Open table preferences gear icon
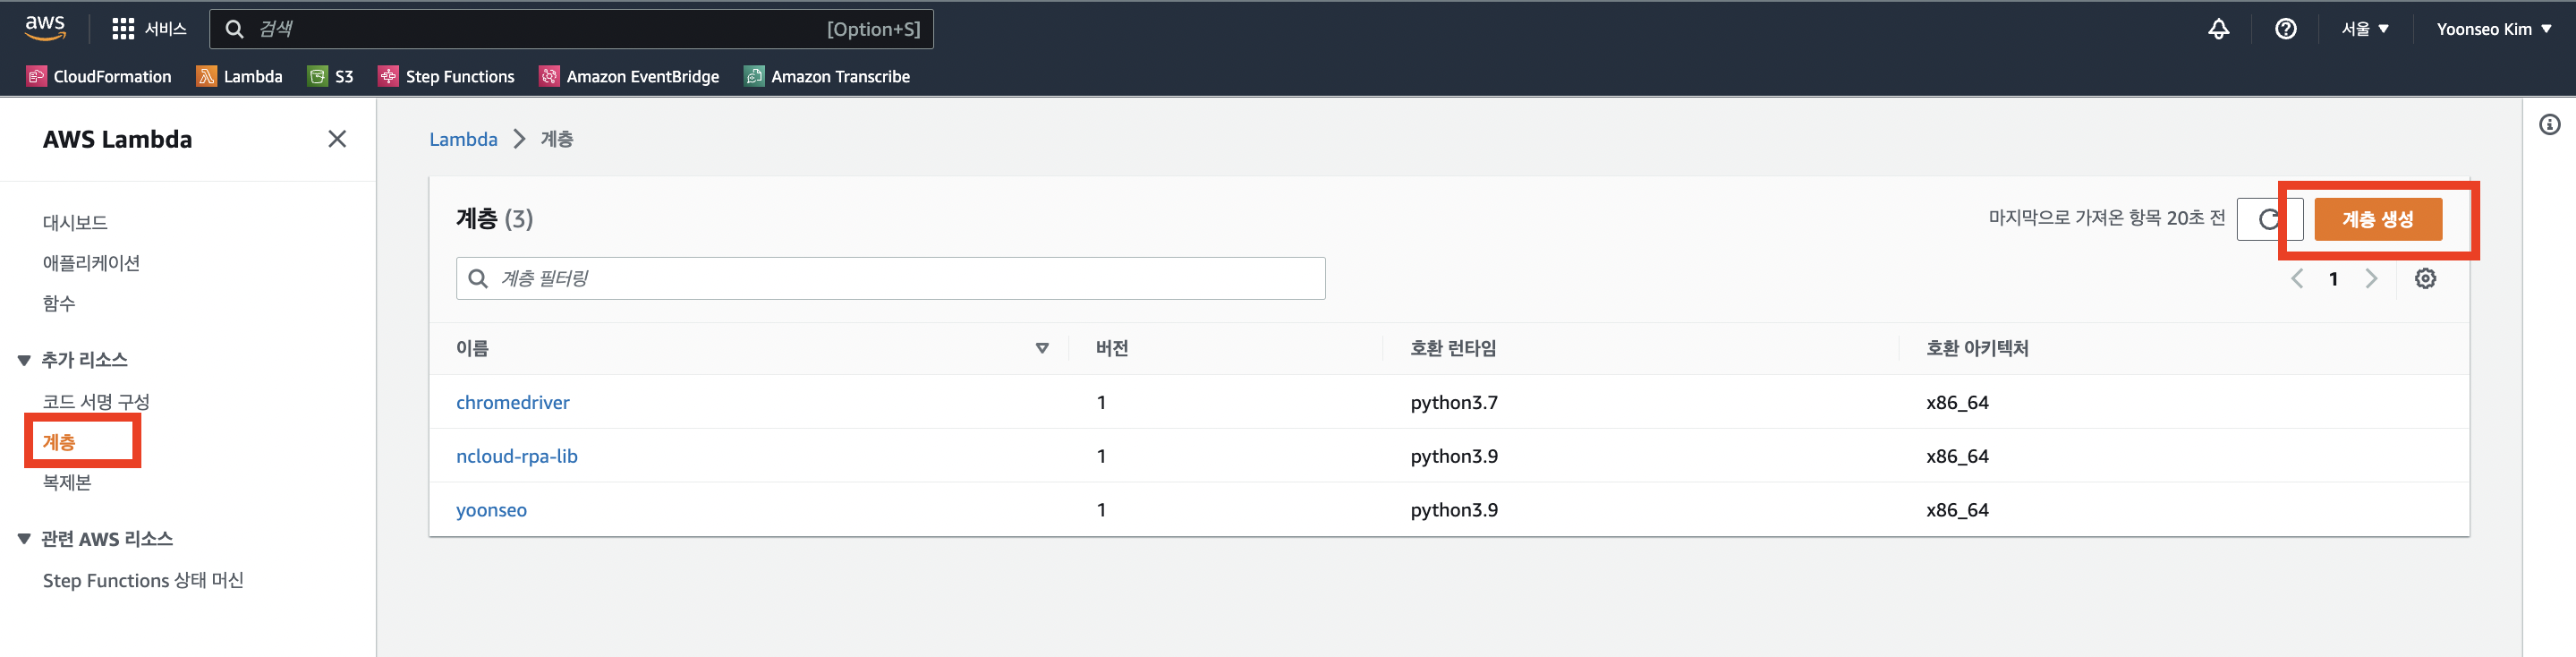Viewport: 2576px width, 657px height. (x=2425, y=279)
